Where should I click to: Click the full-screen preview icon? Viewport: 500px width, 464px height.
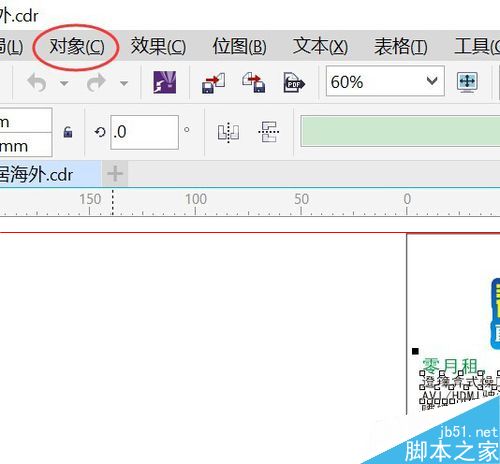[x=467, y=82]
